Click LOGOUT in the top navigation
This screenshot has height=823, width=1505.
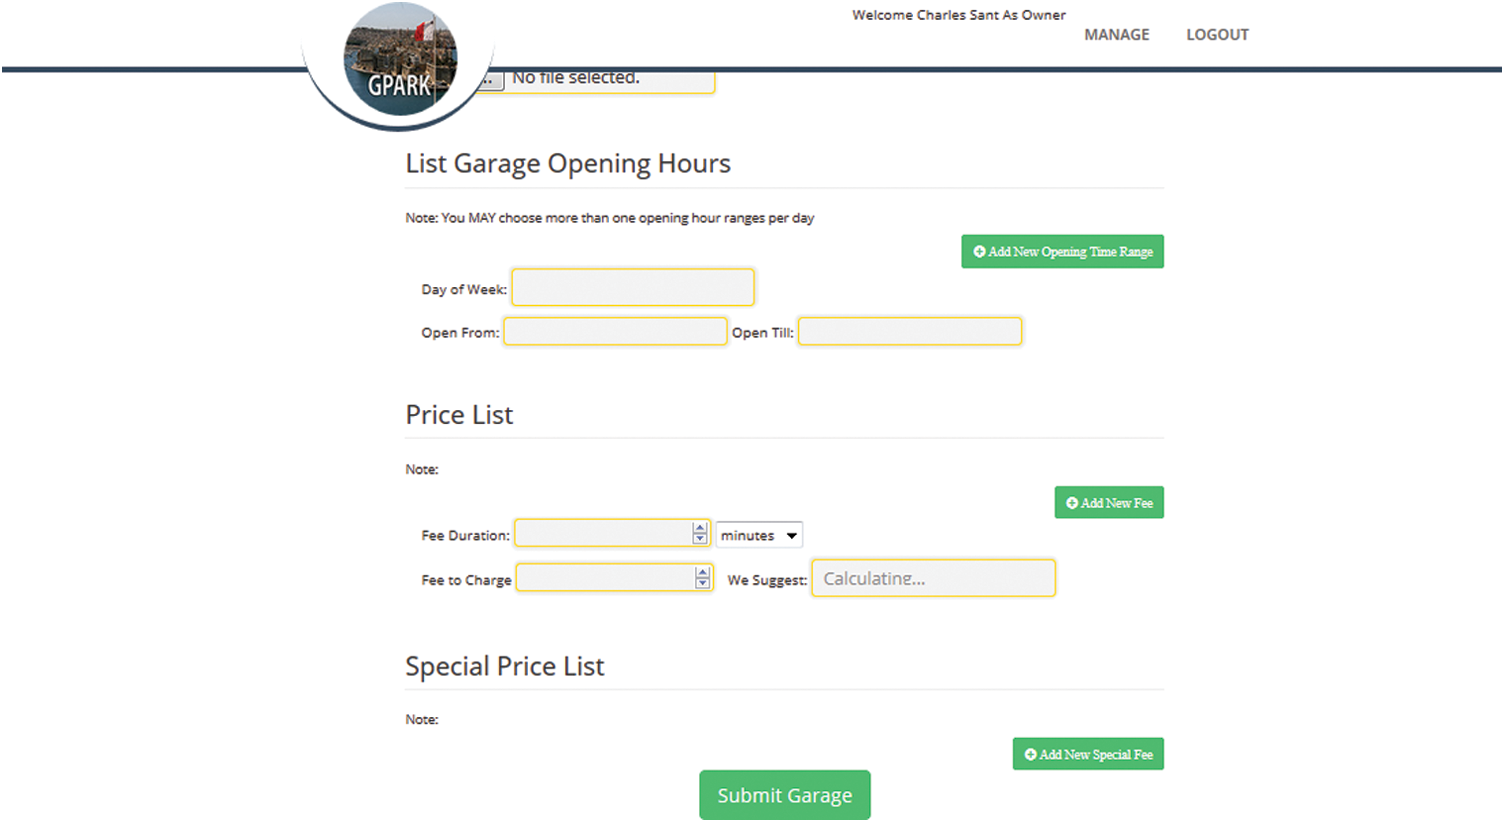tap(1217, 35)
